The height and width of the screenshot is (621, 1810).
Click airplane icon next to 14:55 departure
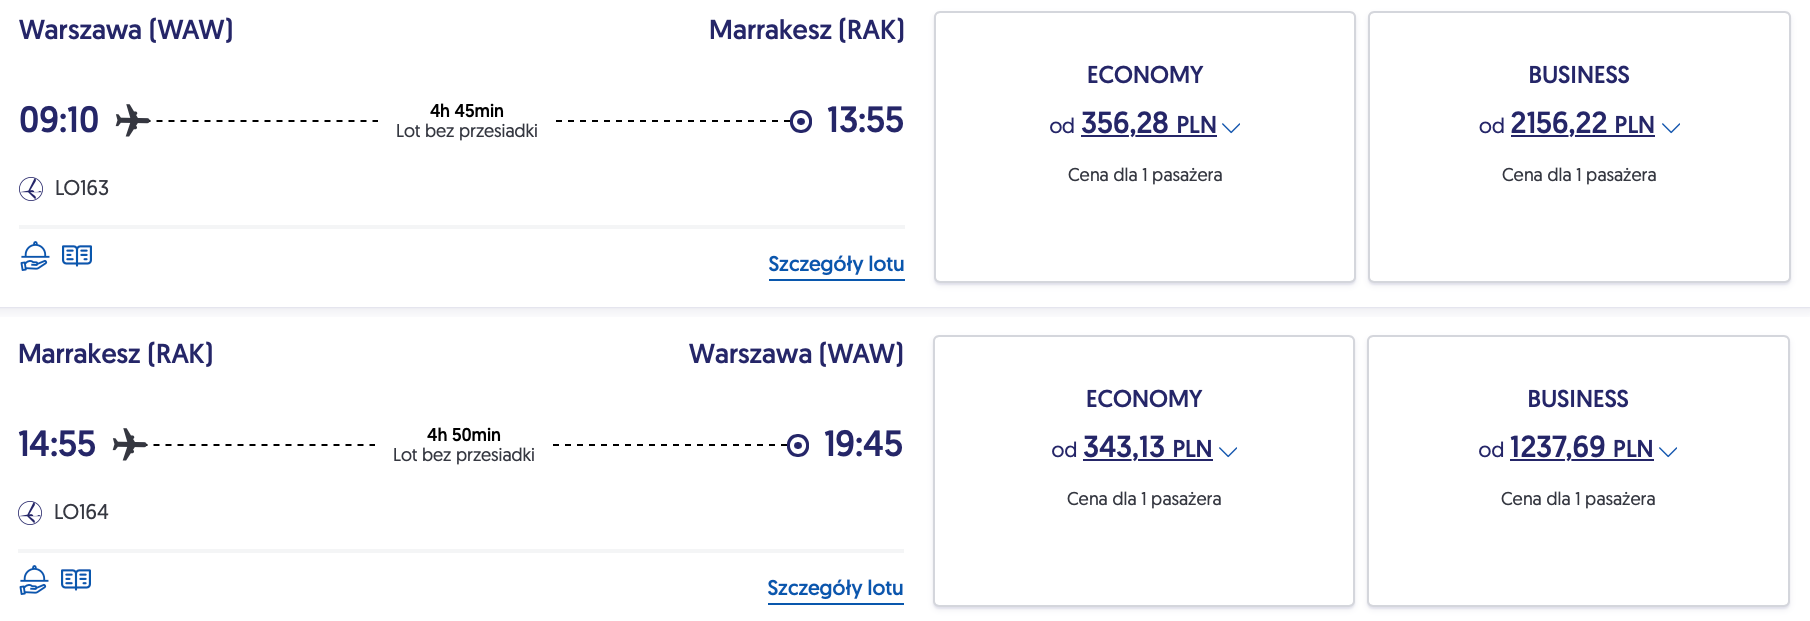(x=129, y=444)
